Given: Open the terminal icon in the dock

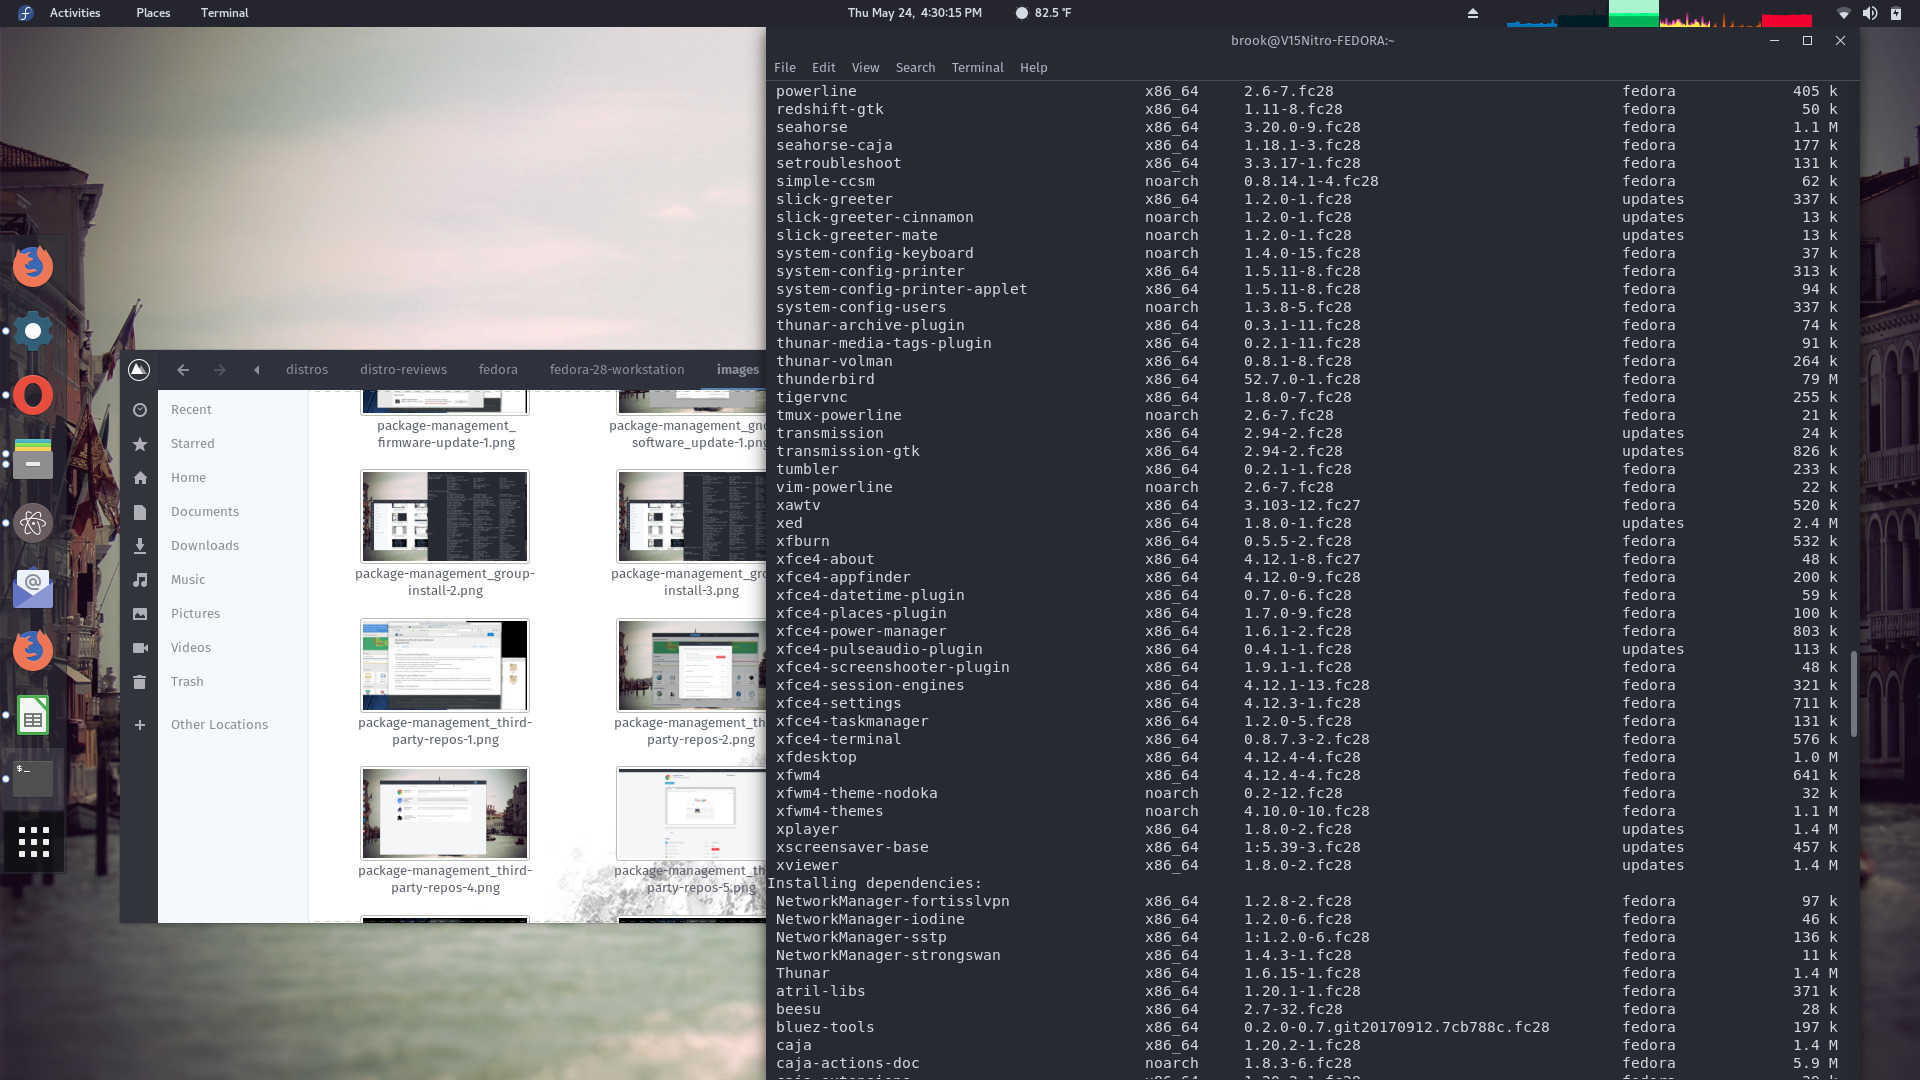Looking at the screenshot, I should tap(33, 778).
